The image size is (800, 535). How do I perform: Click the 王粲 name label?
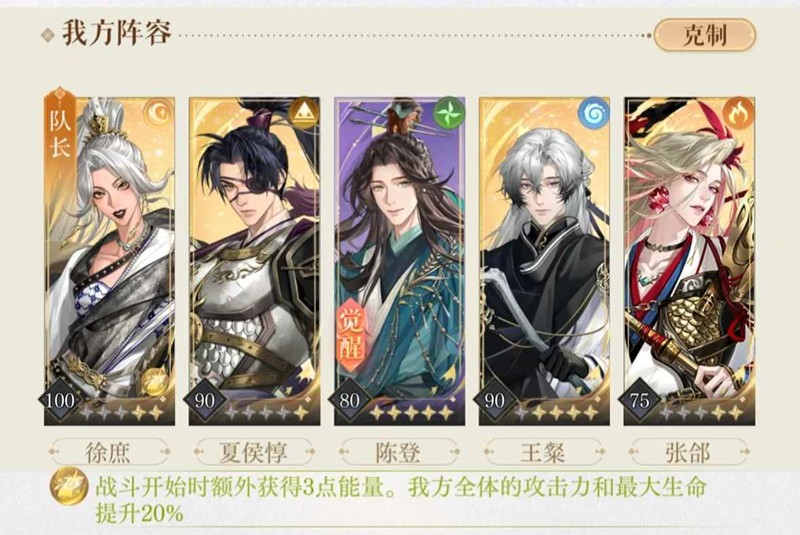coord(543,452)
